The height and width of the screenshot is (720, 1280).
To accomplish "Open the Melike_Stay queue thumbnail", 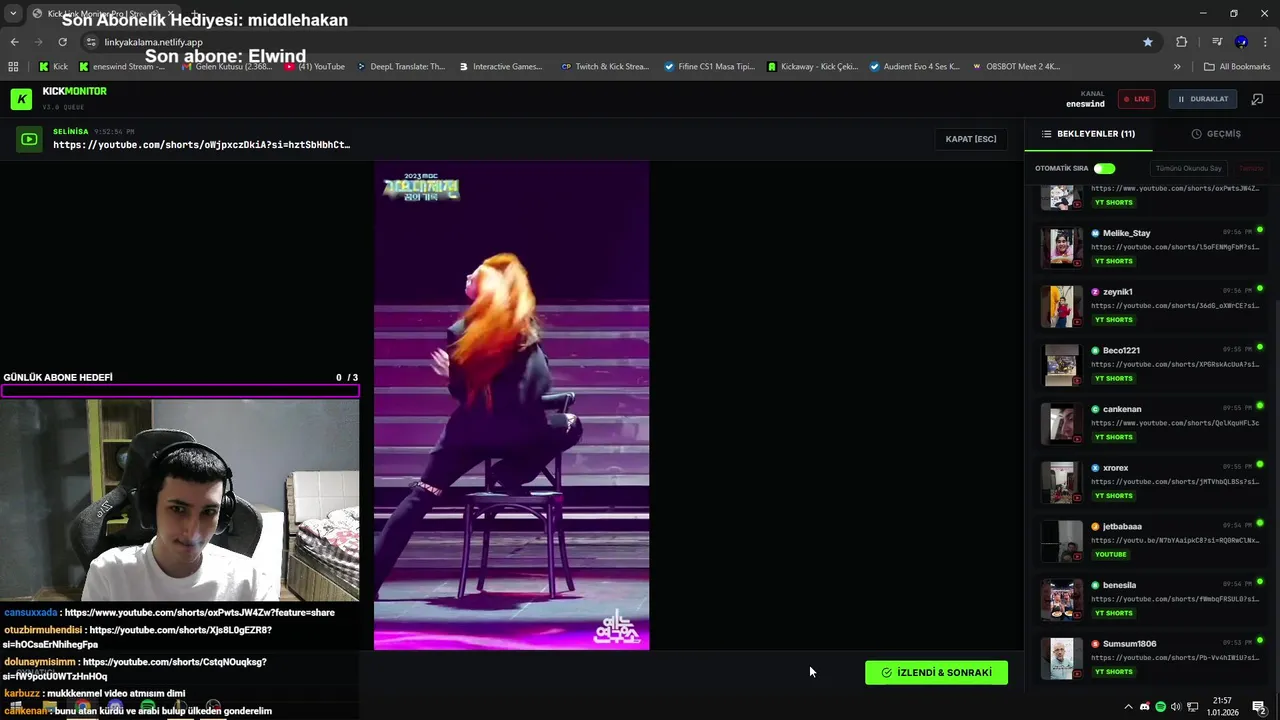I will coord(1061,247).
